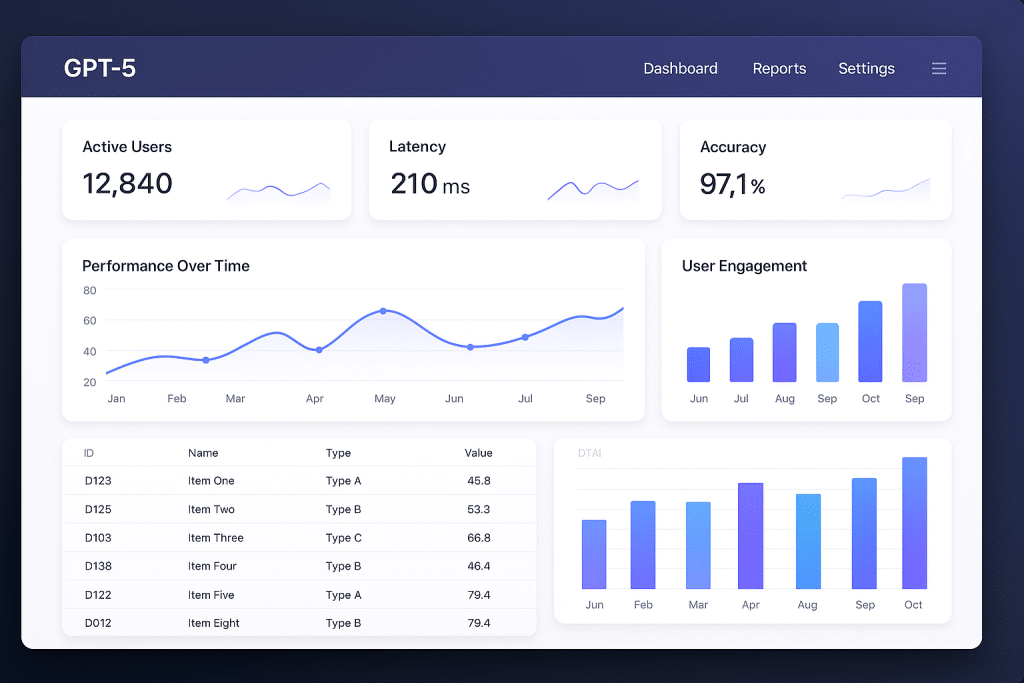Click the Performance Over Time heading
This screenshot has height=683, width=1024.
(166, 266)
